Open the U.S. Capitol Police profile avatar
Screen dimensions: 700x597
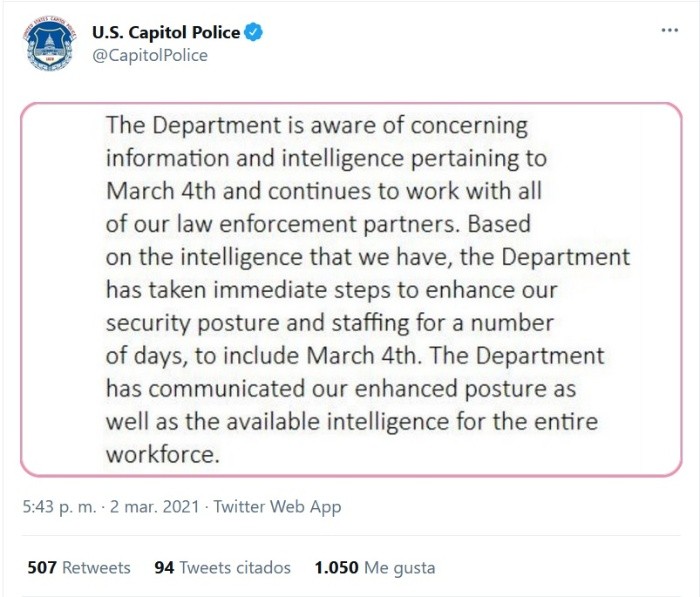tap(49, 43)
